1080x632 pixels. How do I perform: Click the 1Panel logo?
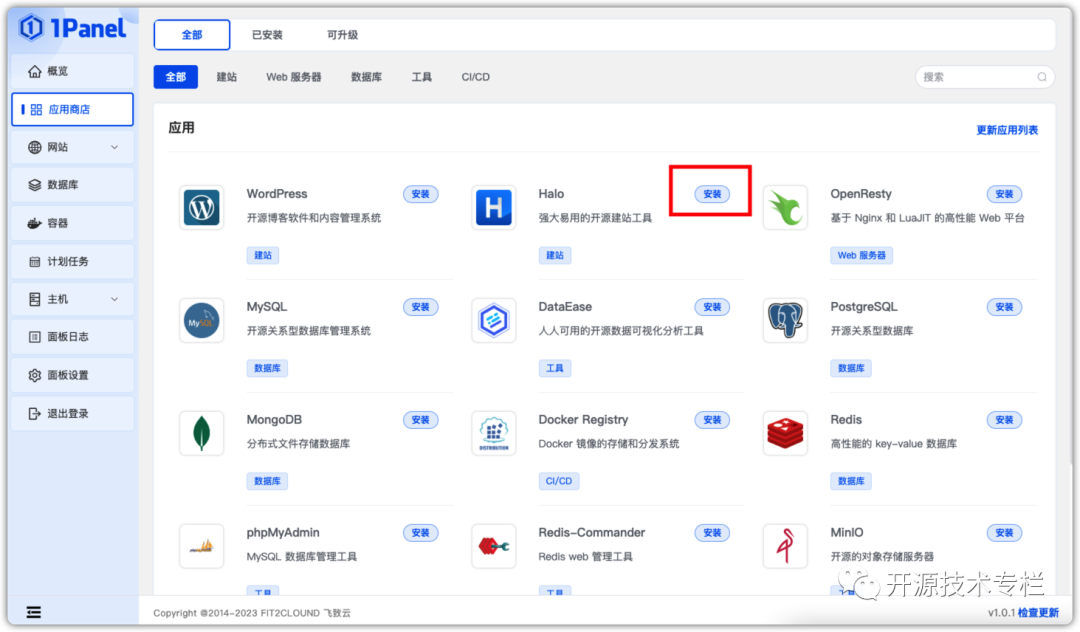pos(72,28)
